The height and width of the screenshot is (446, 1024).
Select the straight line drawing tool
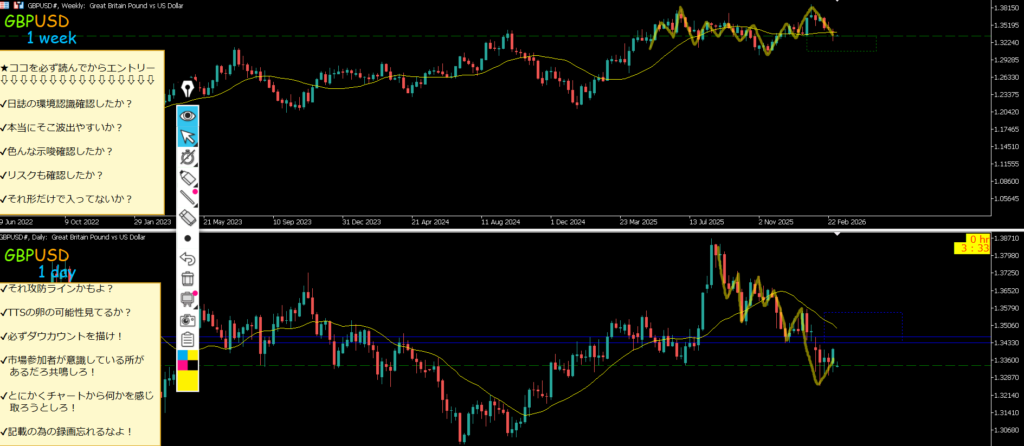187,198
